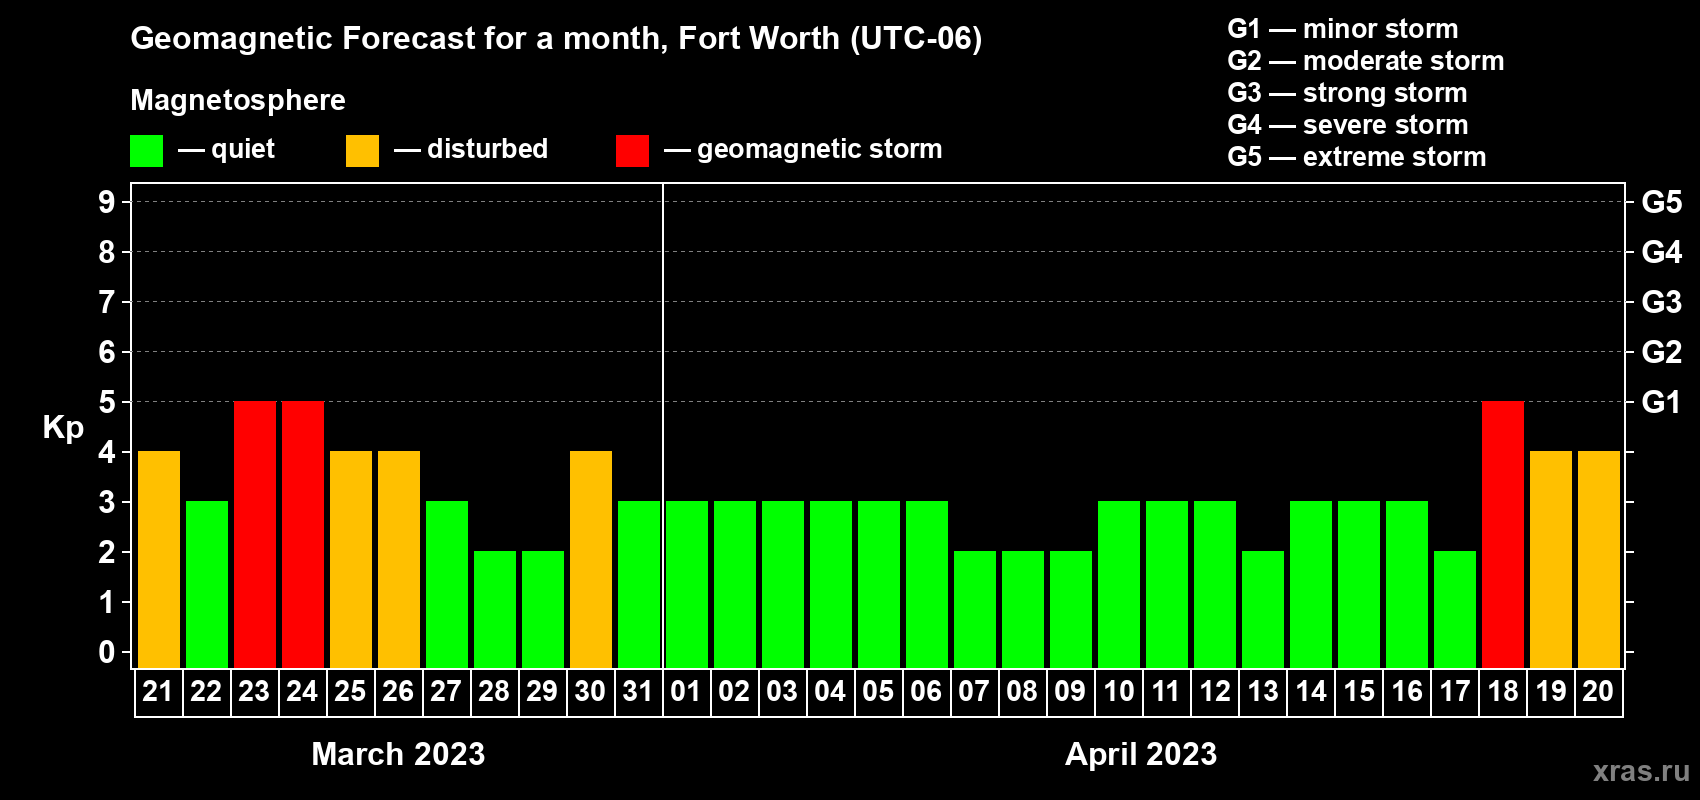
Task: Click date label 08 on the axis
Action: pos(1022,691)
